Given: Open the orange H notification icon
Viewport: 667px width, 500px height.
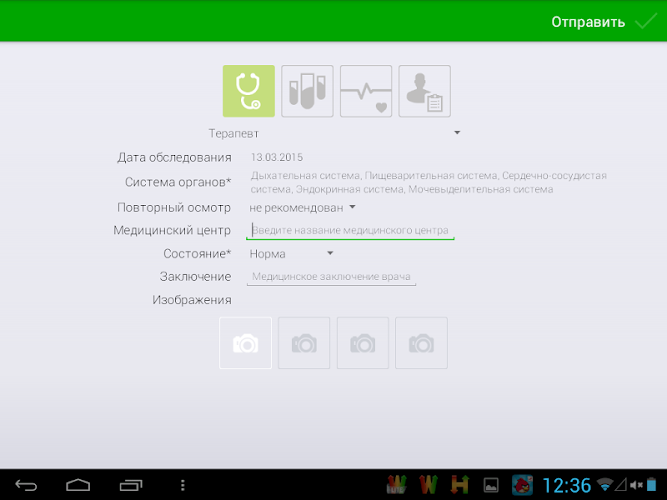Looking at the screenshot, I should click(459, 485).
